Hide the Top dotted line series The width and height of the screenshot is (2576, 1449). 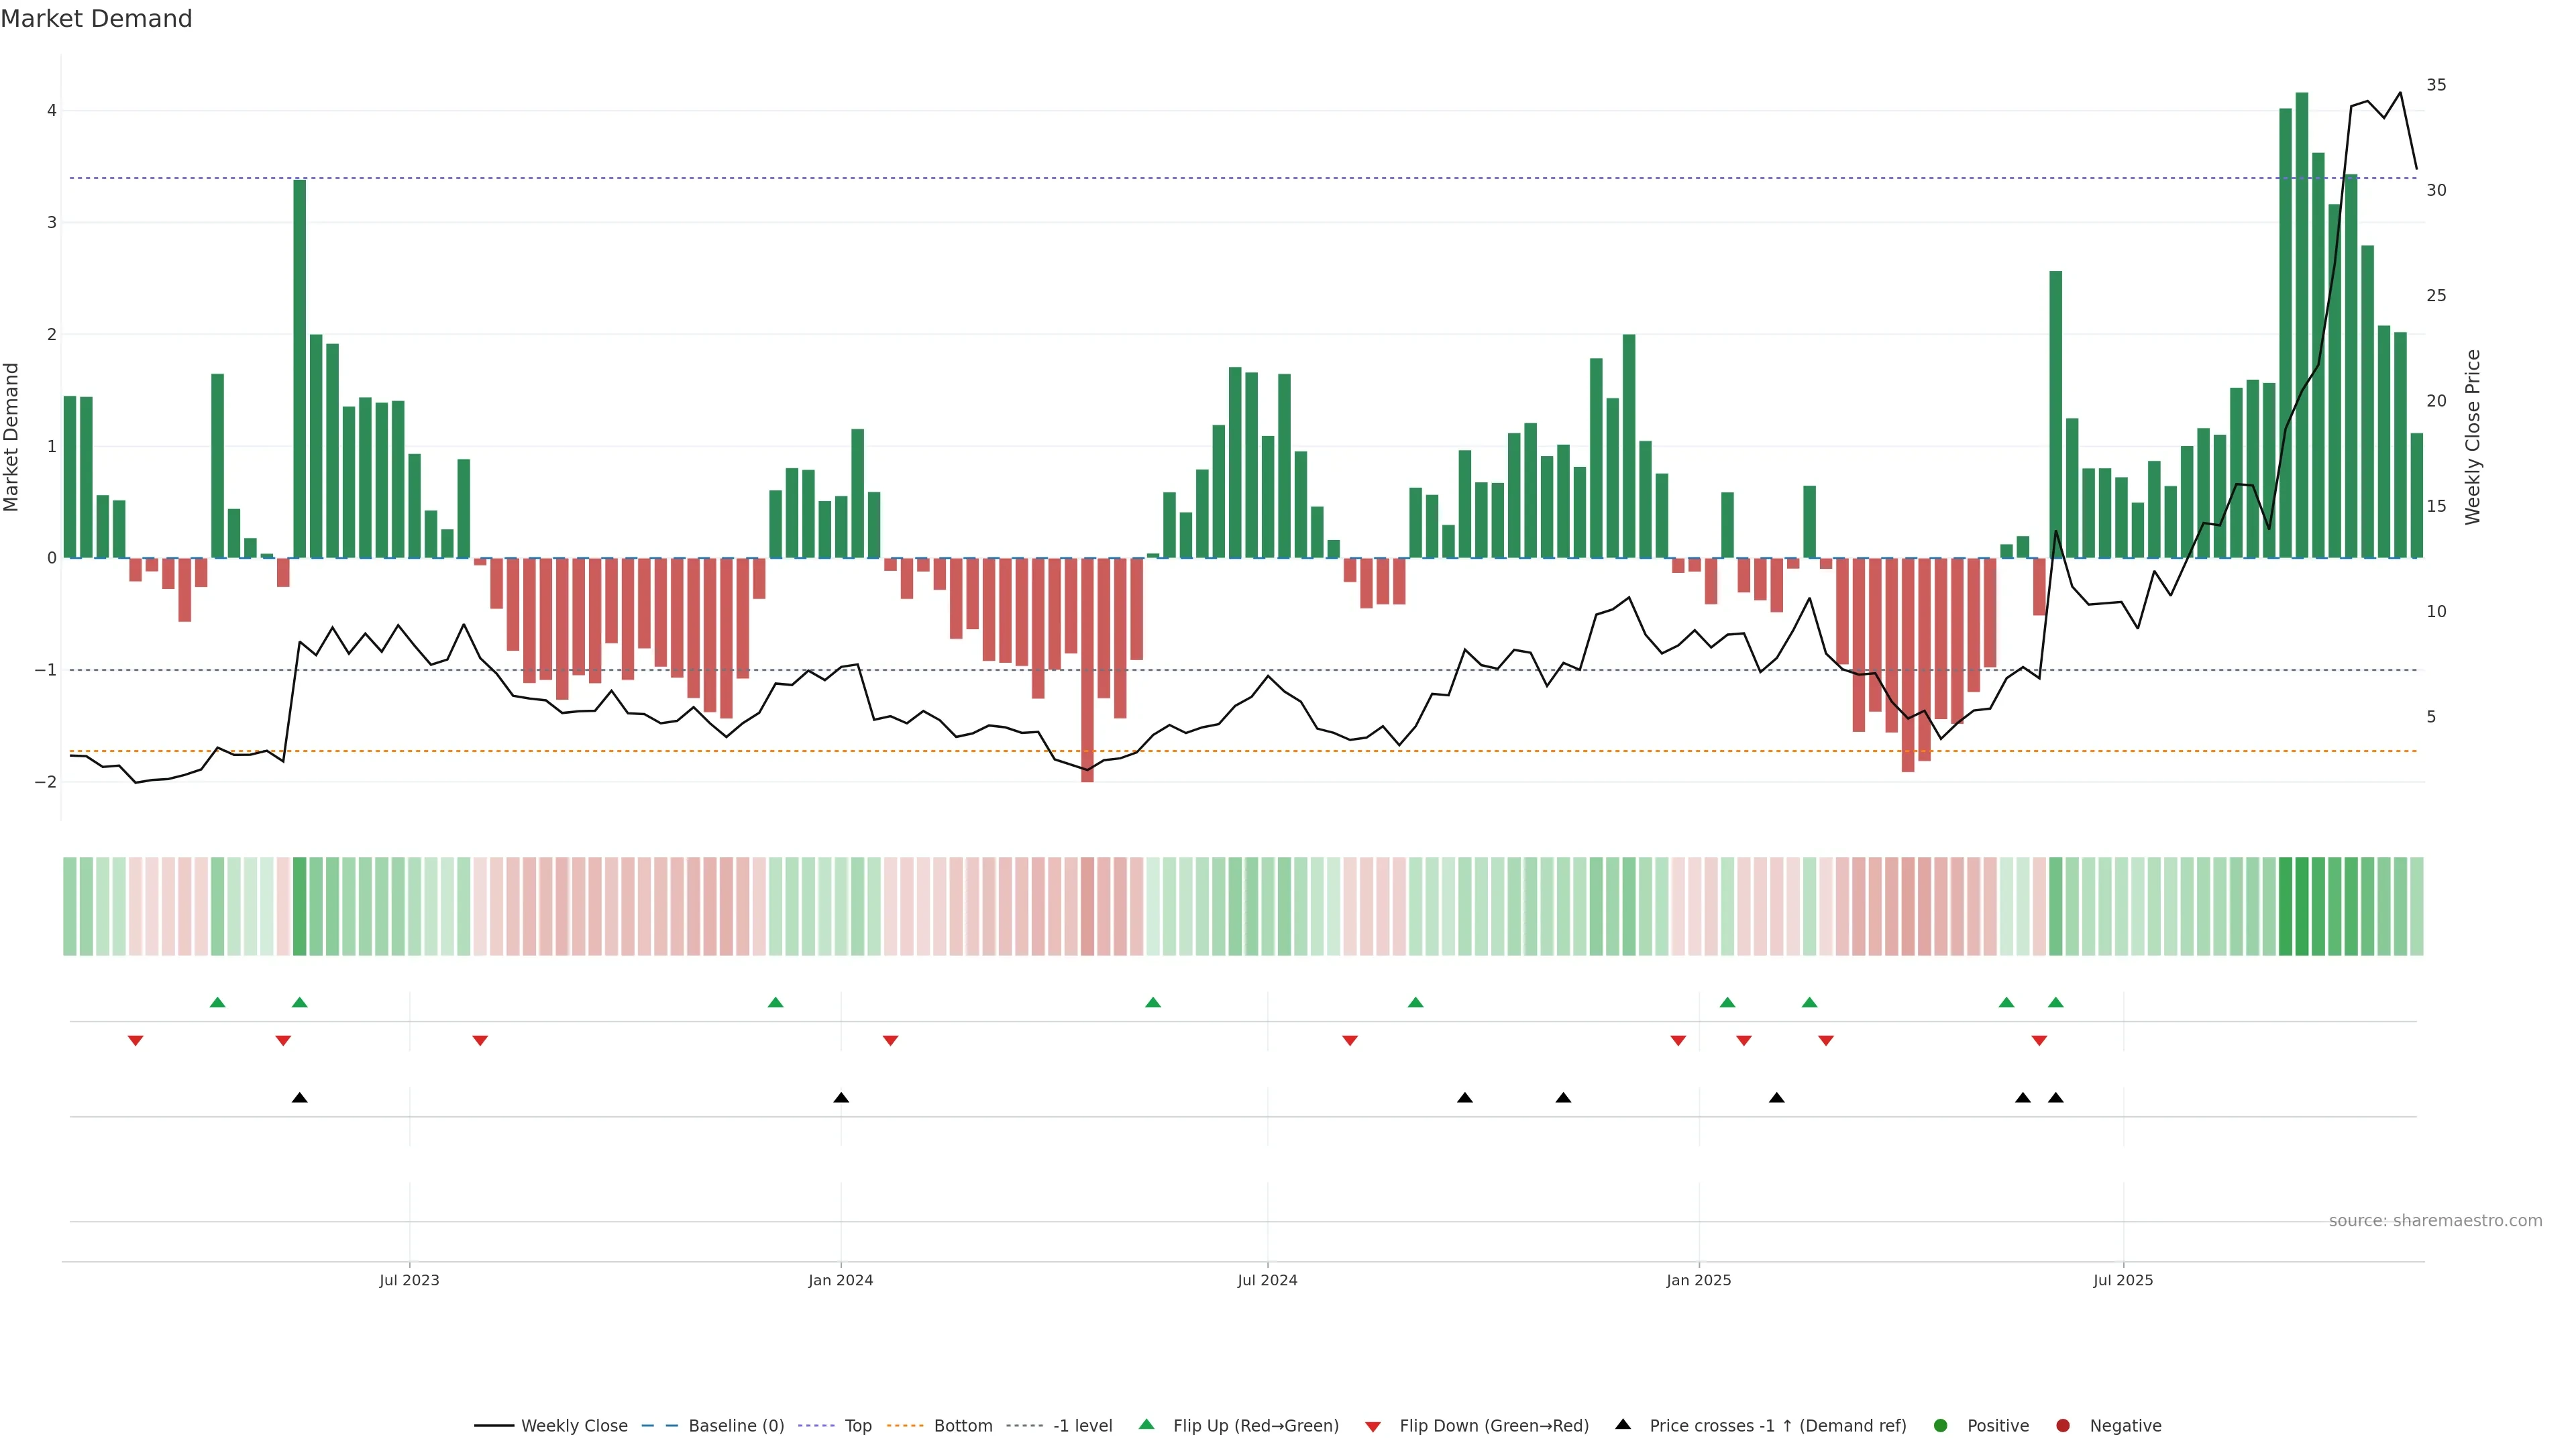[857, 1425]
